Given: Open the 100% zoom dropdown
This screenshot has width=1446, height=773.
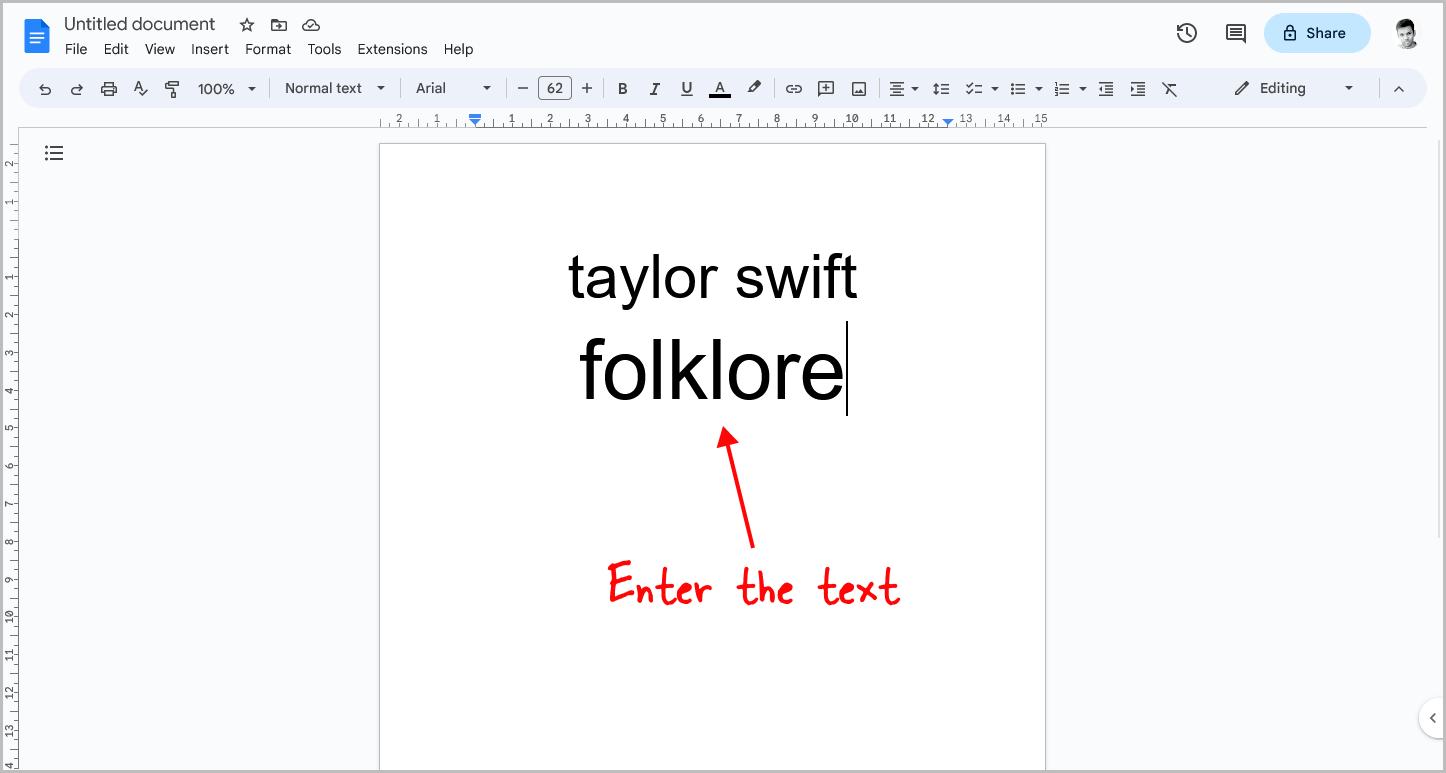Looking at the screenshot, I should 227,89.
